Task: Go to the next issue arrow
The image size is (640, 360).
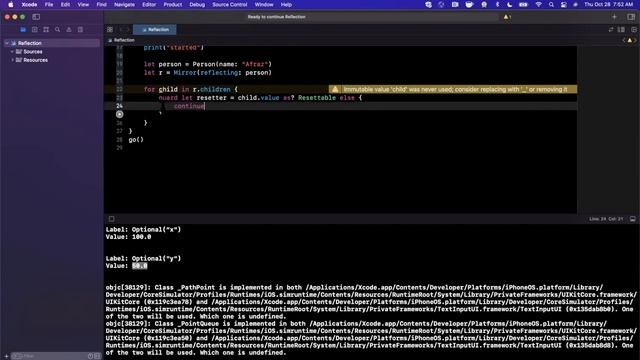Action: tap(635, 40)
